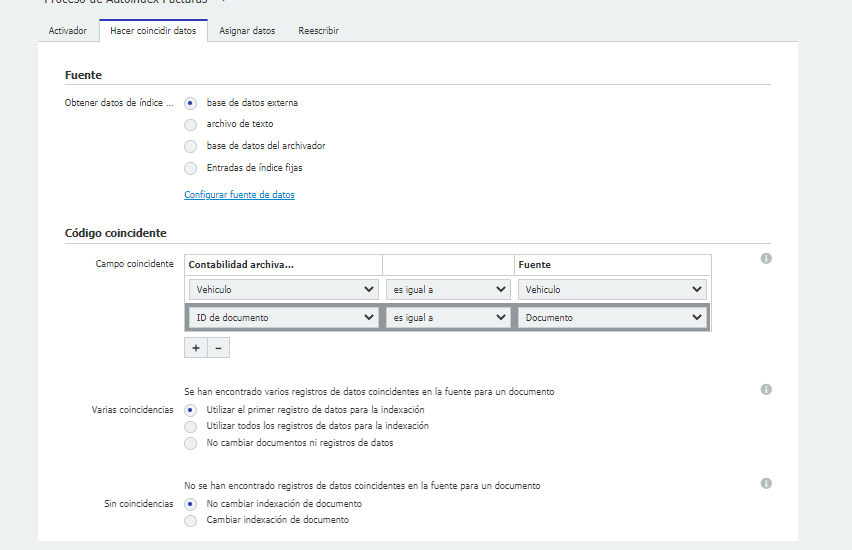Enable 'Cambiar indexación de documento' option
Screen dimensions: 852x550
point(190,521)
